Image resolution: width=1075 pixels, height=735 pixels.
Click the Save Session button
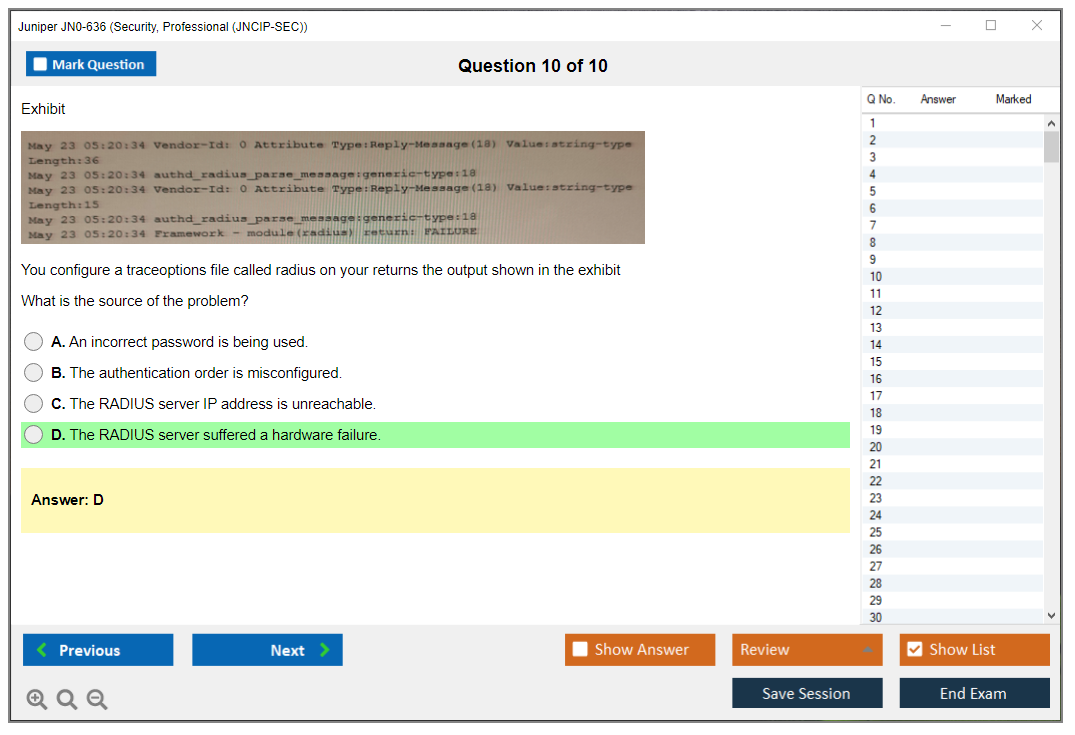point(806,693)
